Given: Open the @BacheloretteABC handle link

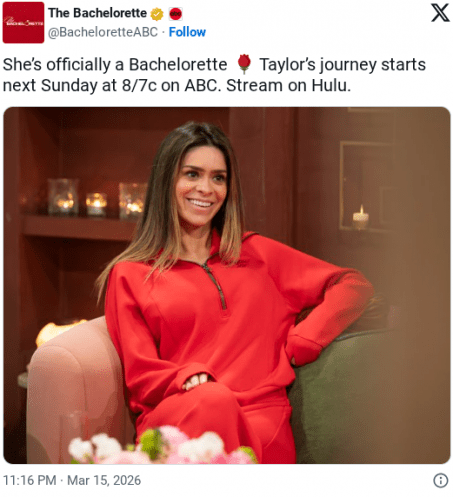Looking at the screenshot, I should coord(103,32).
